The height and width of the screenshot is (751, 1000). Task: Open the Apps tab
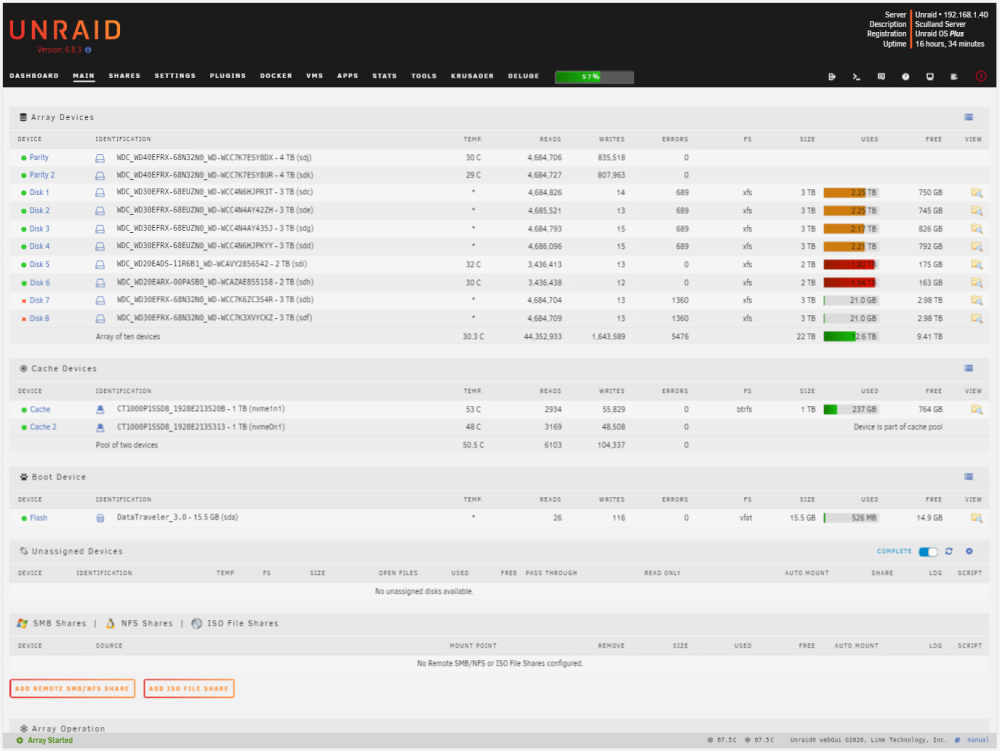(x=348, y=76)
